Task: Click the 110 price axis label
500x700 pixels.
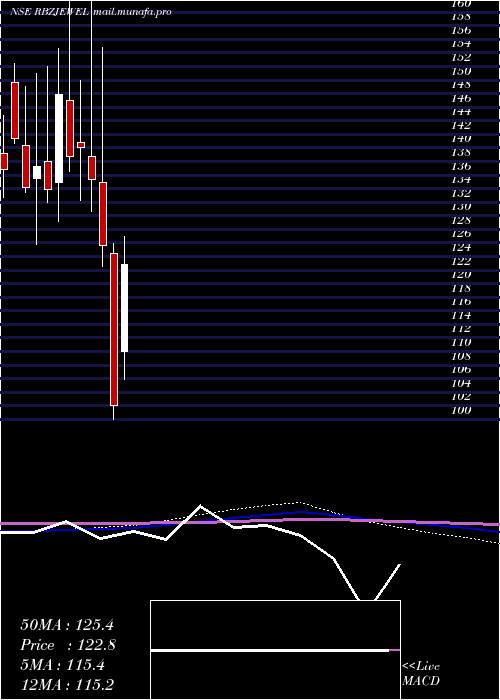Action: pyautogui.click(x=461, y=342)
